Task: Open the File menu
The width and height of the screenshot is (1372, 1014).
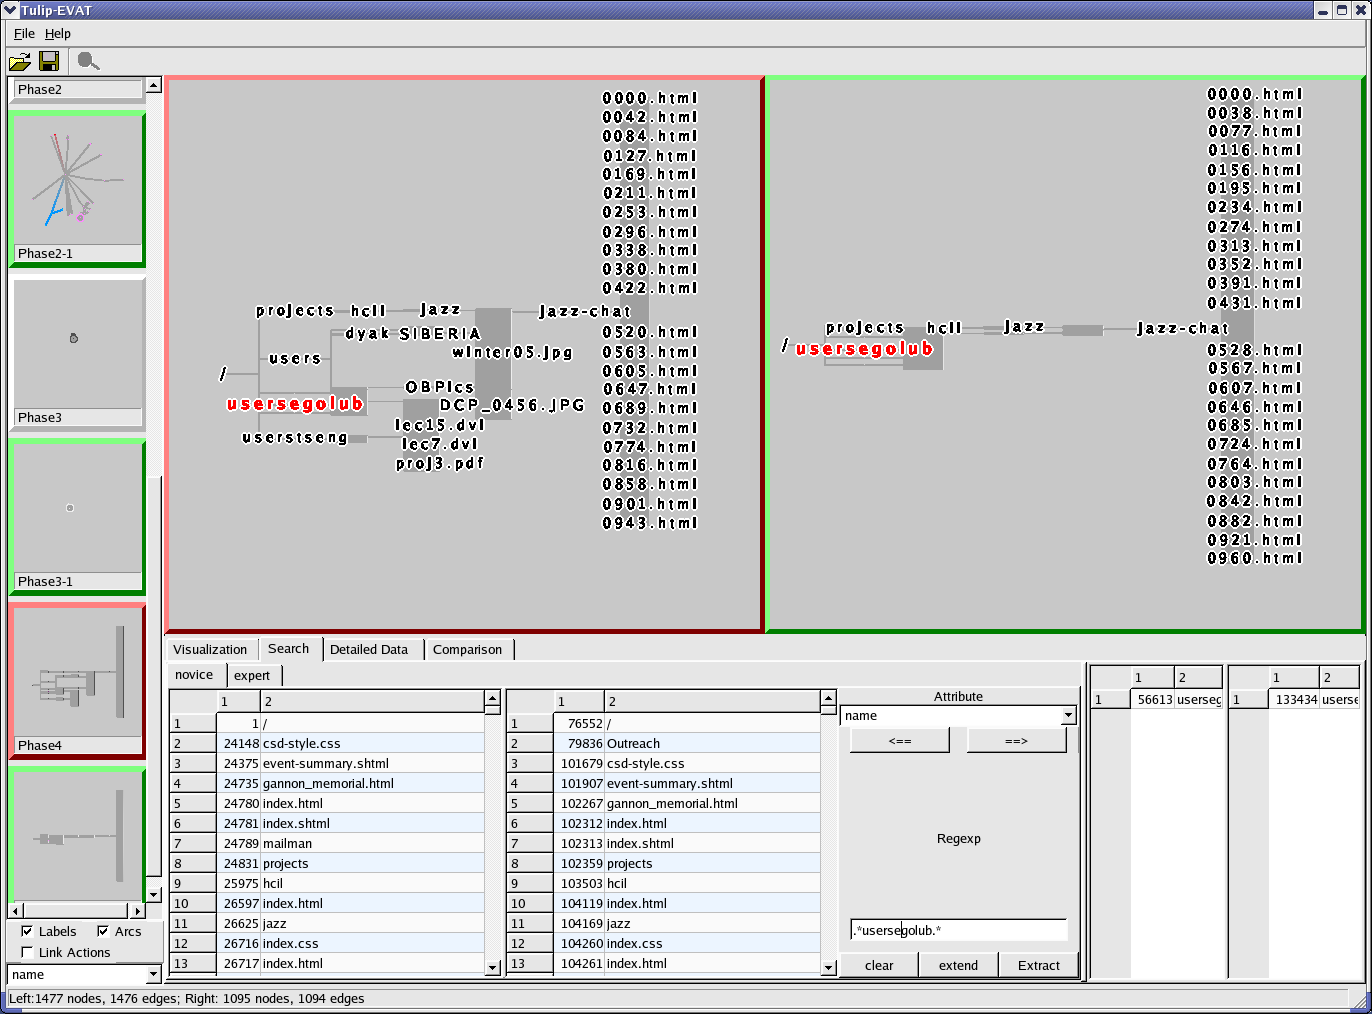Action: [24, 34]
